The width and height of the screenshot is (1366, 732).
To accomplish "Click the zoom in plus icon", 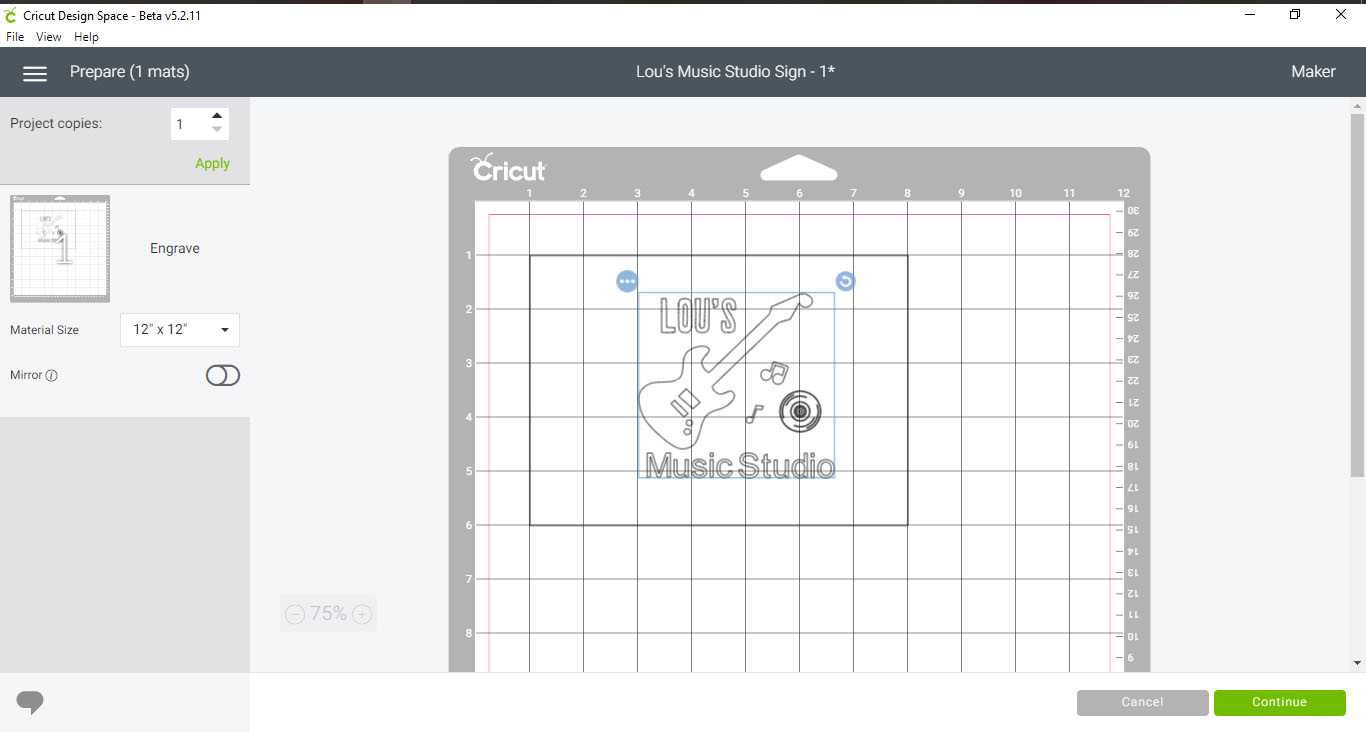I will pos(362,614).
